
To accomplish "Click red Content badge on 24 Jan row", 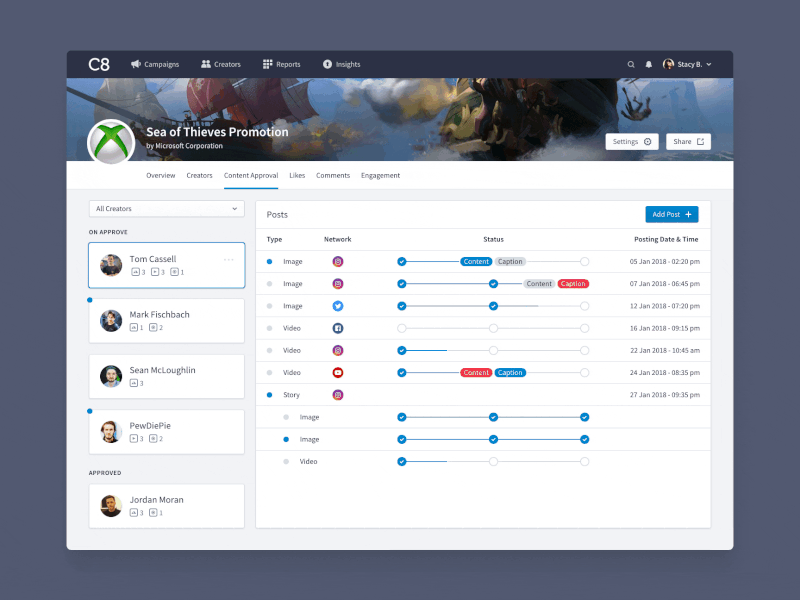I will pyautogui.click(x=476, y=373).
